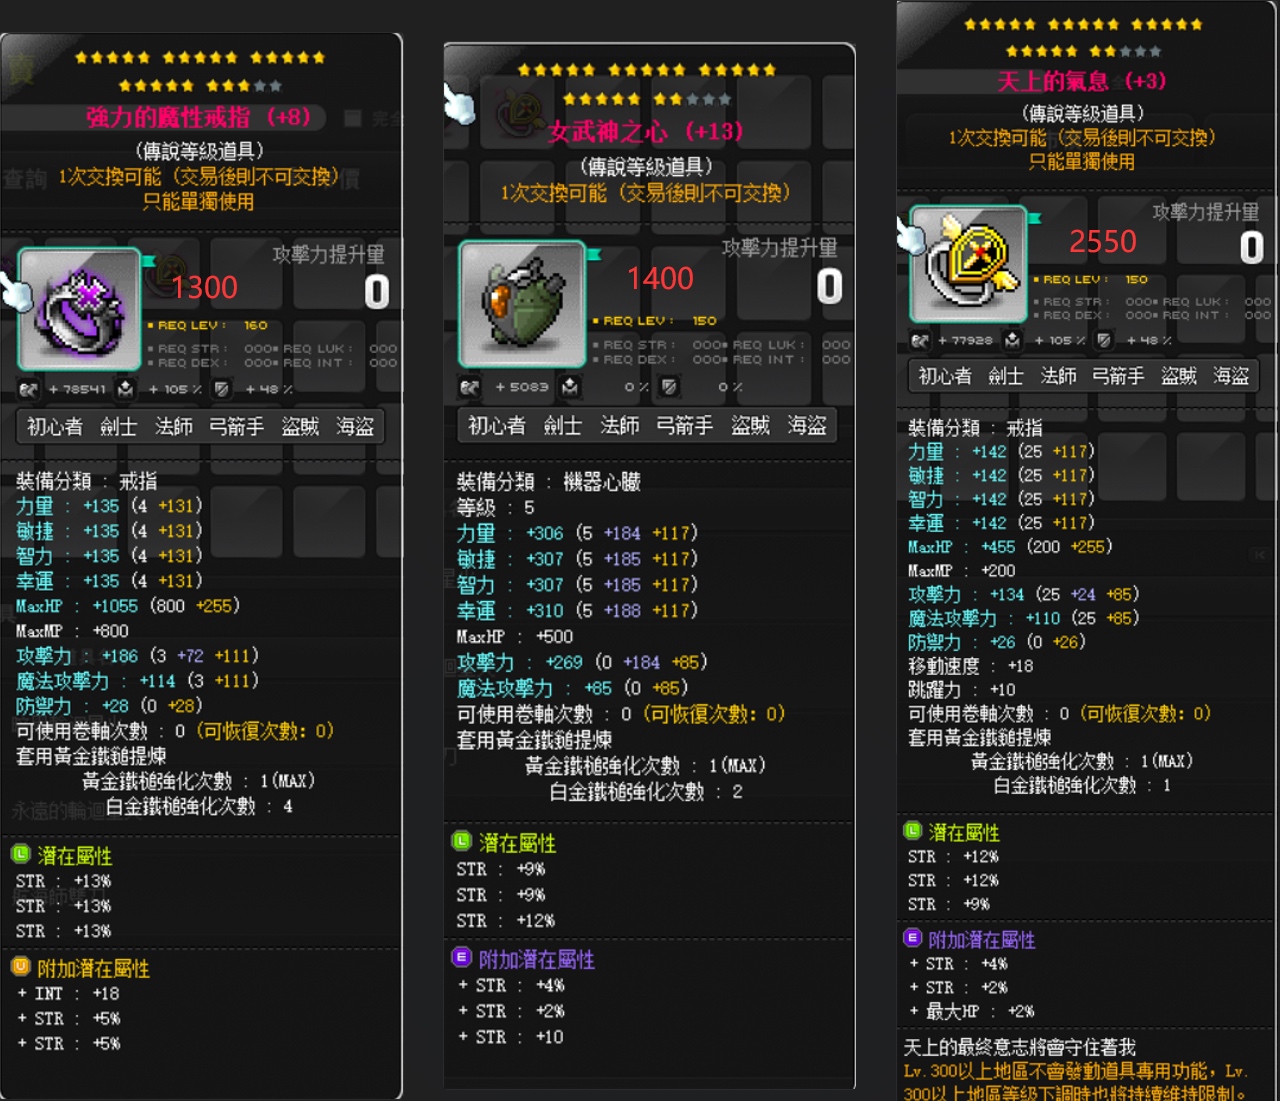Click green 潛在屬性 icon on 天上的氣息 tooltip
Image resolution: width=1280 pixels, height=1101 pixels.
[912, 830]
